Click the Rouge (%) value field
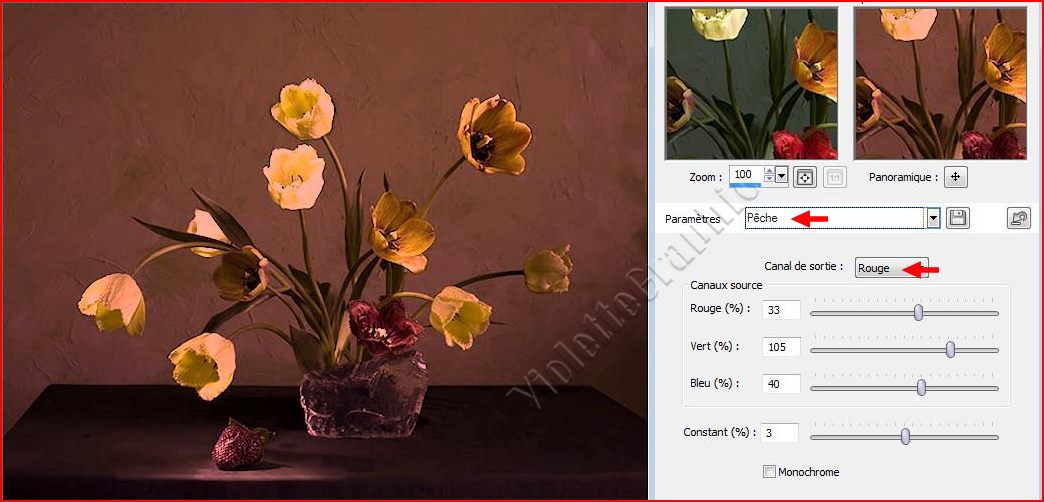1044x502 pixels. click(780, 310)
